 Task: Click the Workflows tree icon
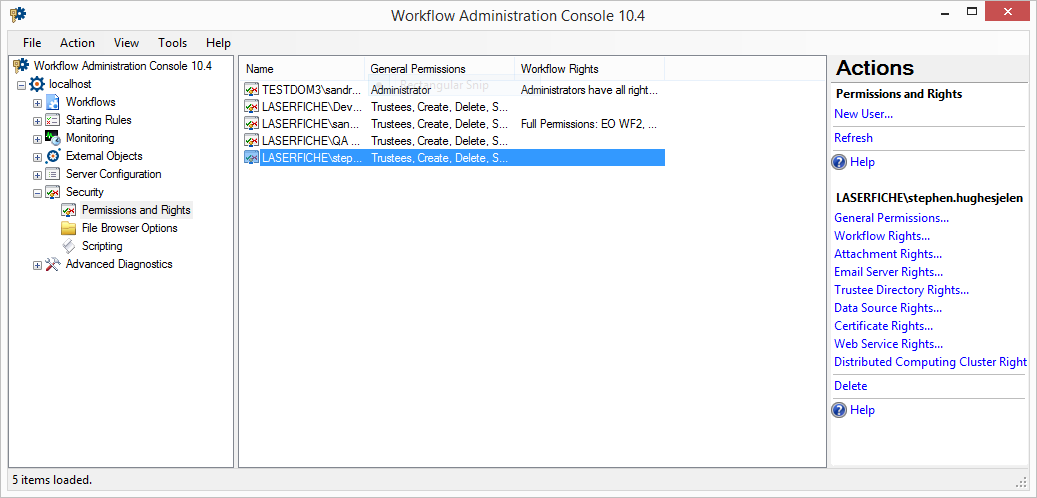[x=53, y=103]
